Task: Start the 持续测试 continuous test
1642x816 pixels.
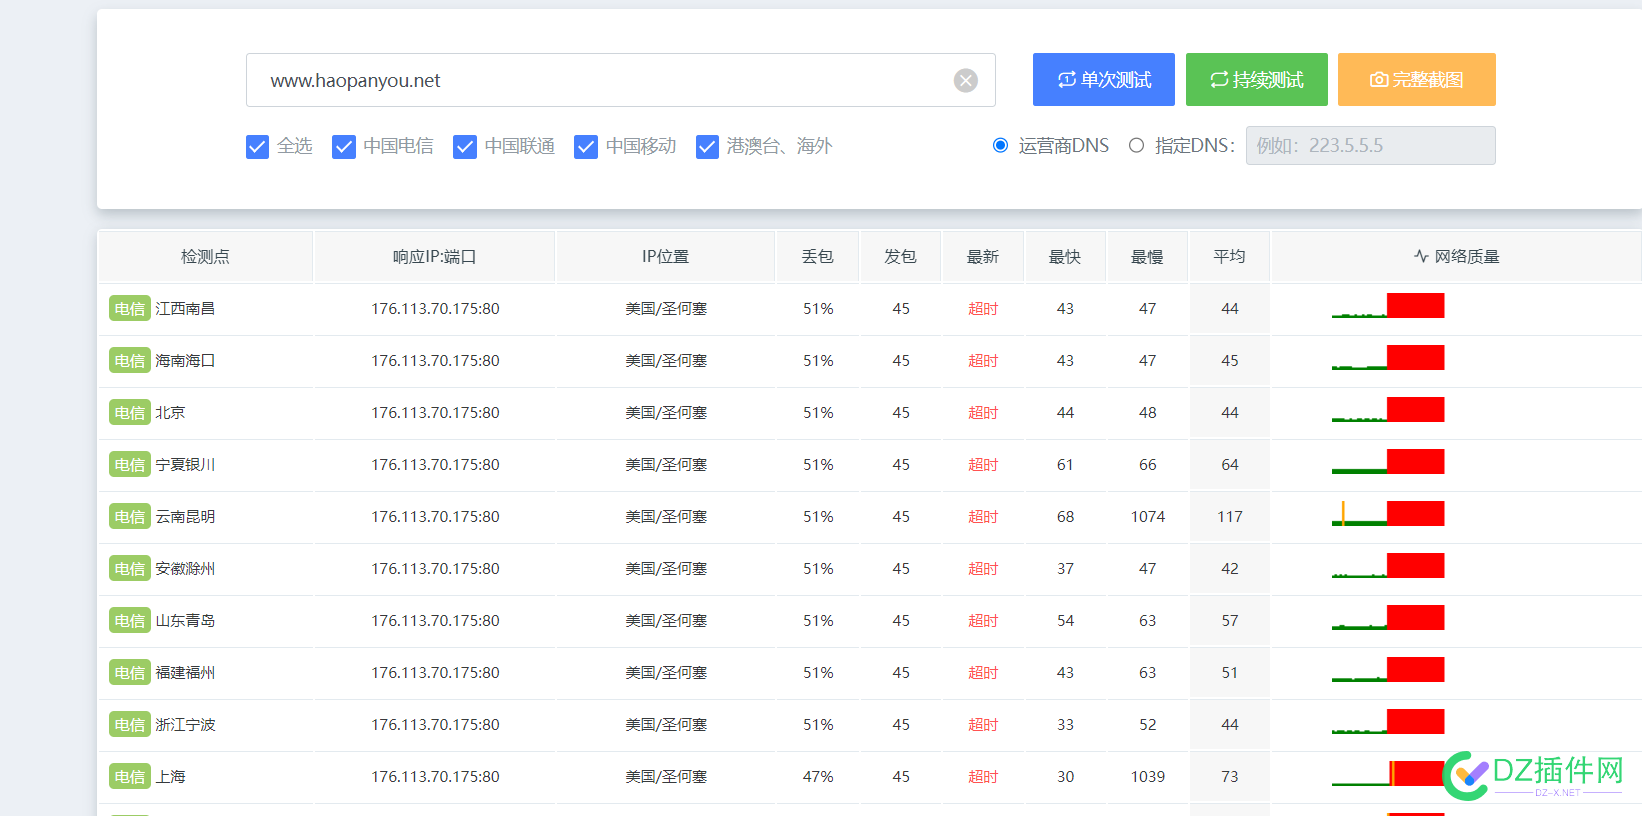Action: pyautogui.click(x=1257, y=80)
